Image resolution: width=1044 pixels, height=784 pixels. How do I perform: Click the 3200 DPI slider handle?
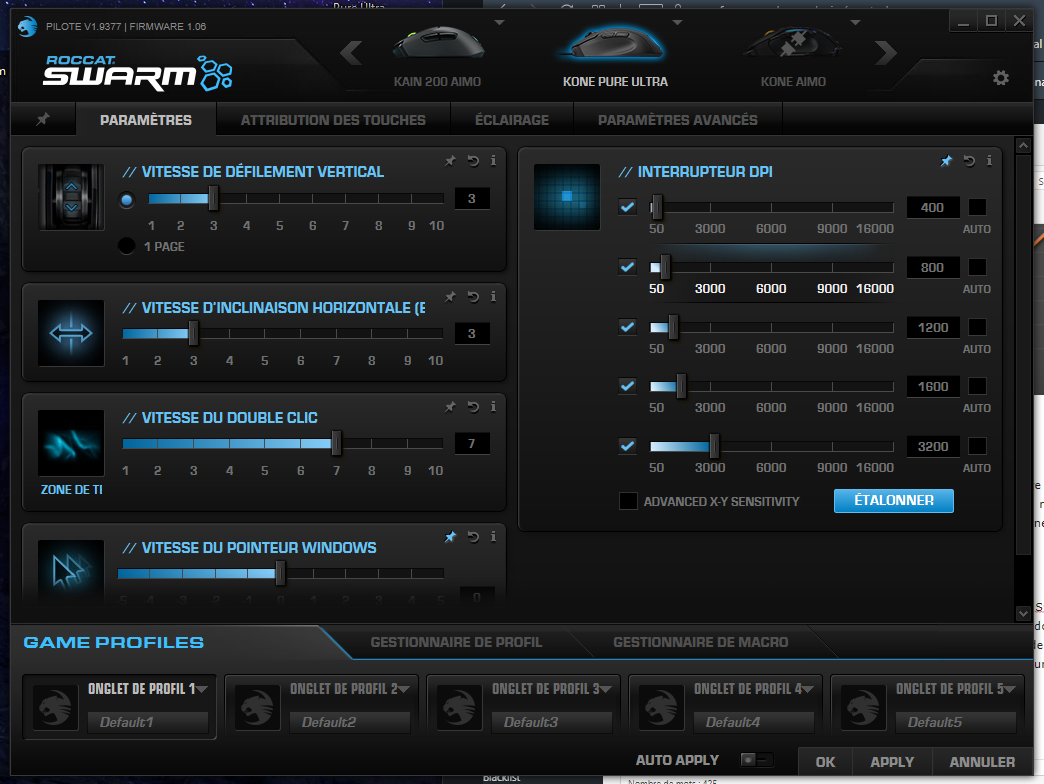[x=714, y=445]
